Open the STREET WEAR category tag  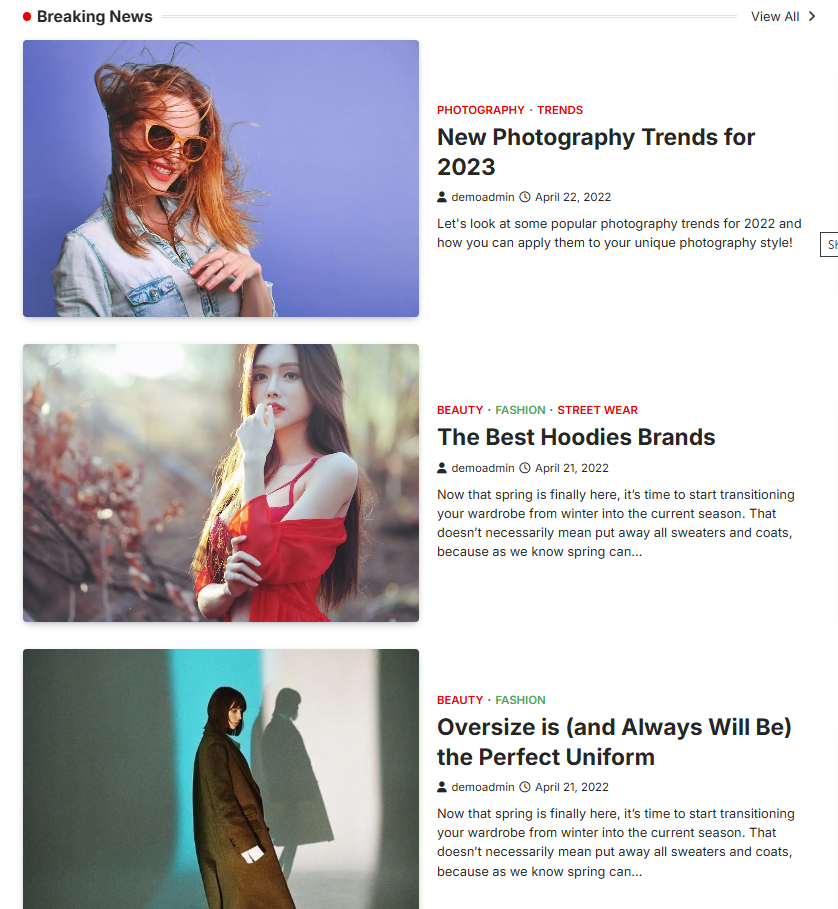click(597, 410)
